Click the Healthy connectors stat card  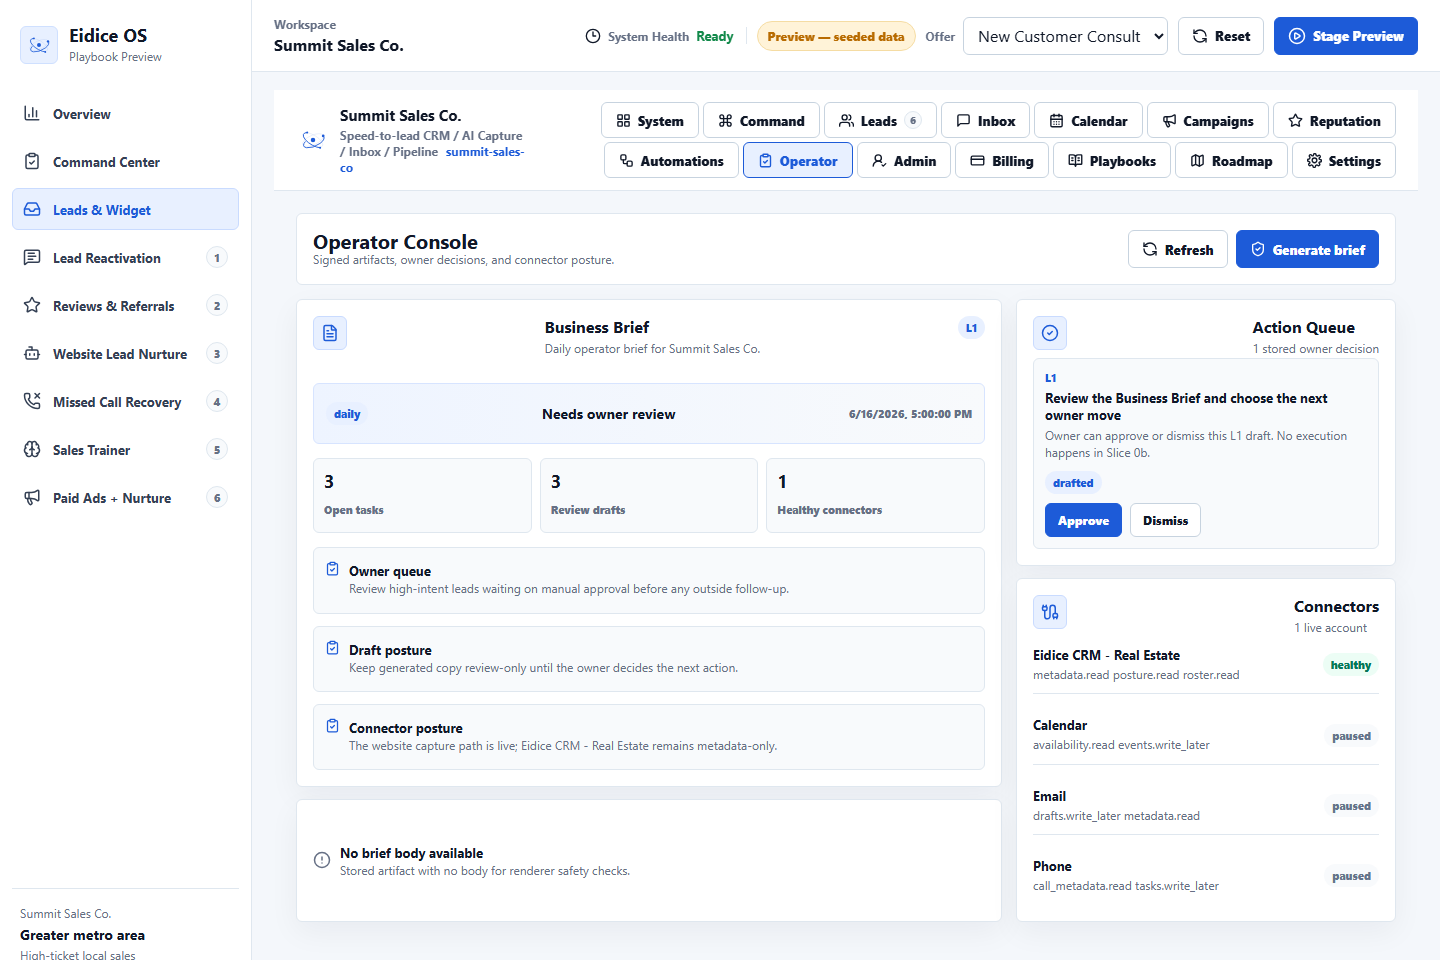pos(875,495)
